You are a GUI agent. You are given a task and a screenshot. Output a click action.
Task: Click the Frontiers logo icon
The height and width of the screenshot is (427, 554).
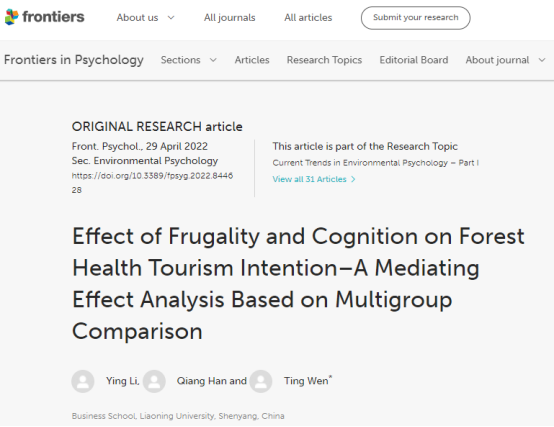click(11, 17)
